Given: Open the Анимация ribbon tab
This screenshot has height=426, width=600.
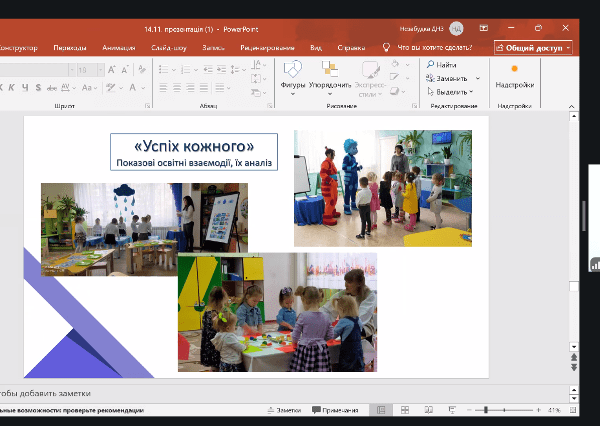Looking at the screenshot, I should [119, 47].
